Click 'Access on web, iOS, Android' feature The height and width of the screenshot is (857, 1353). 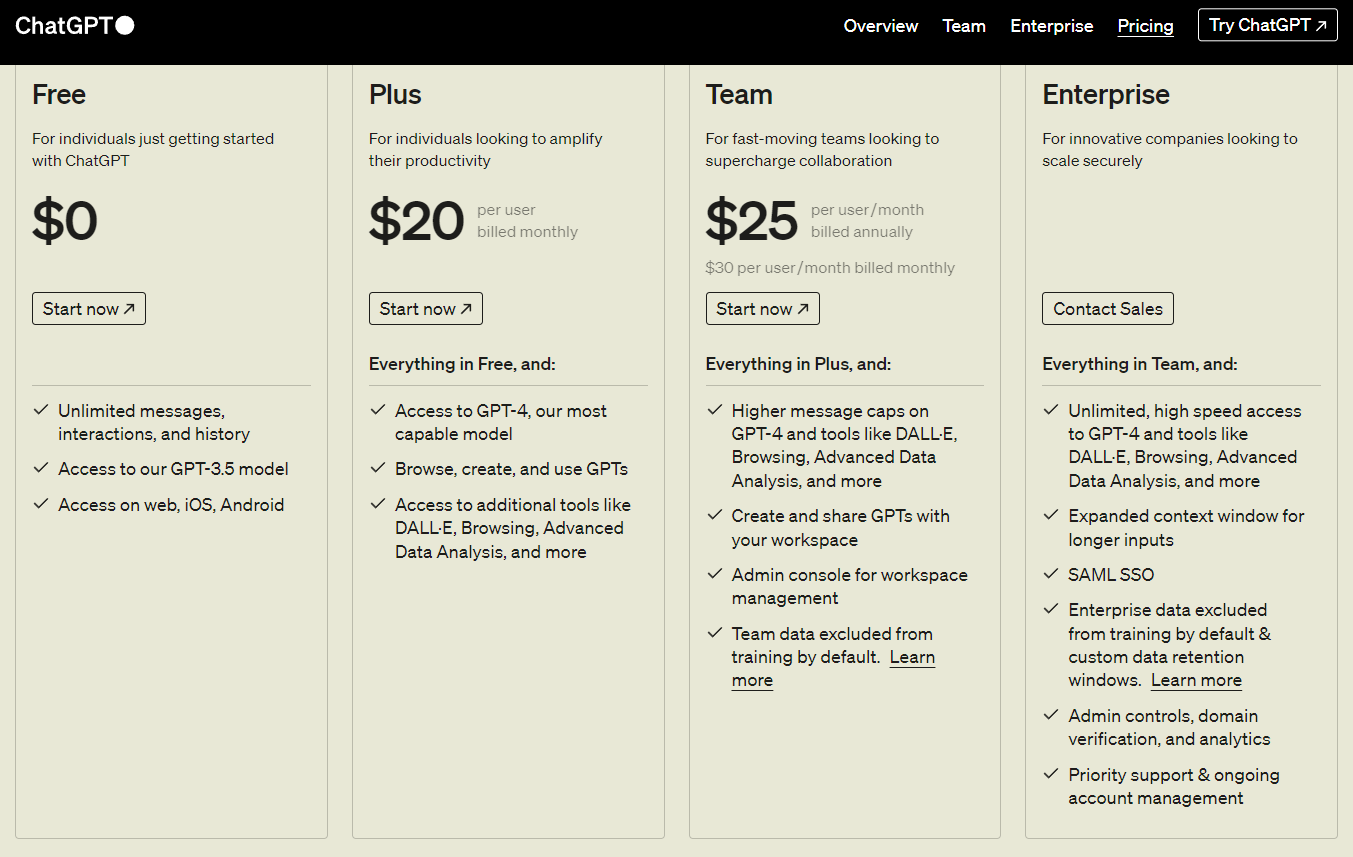171,505
